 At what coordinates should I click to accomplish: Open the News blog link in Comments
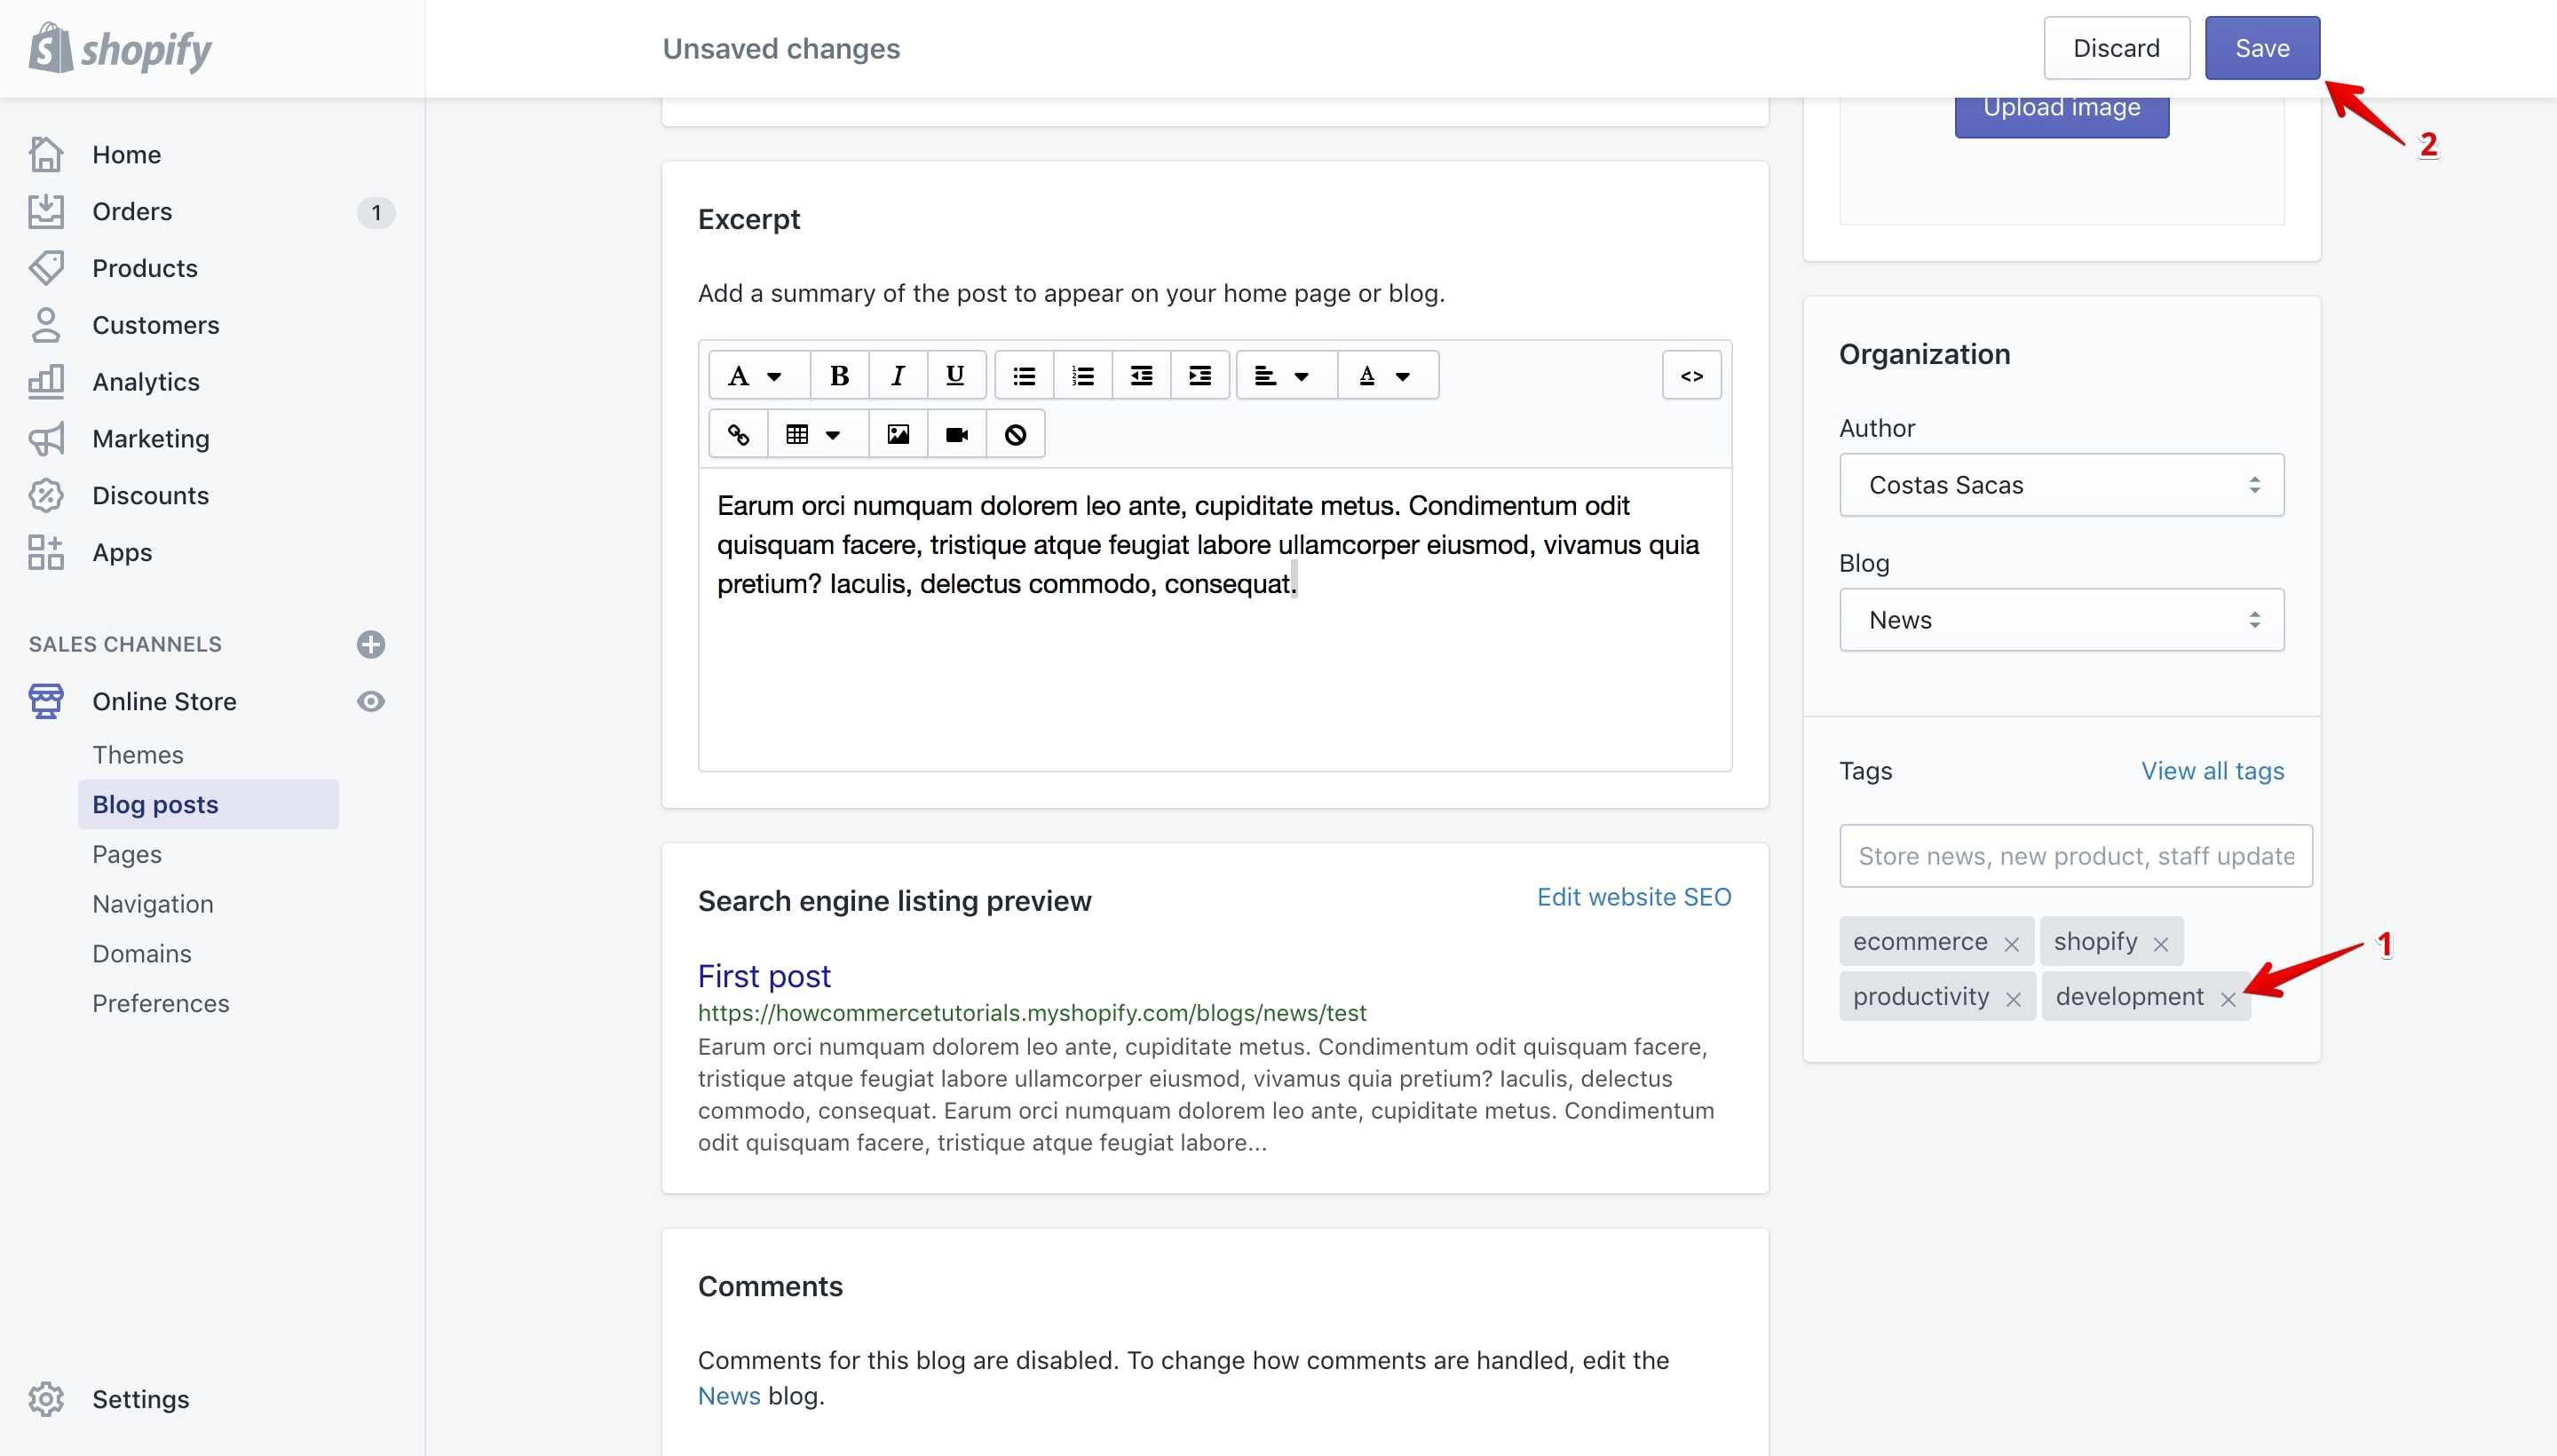click(729, 1396)
